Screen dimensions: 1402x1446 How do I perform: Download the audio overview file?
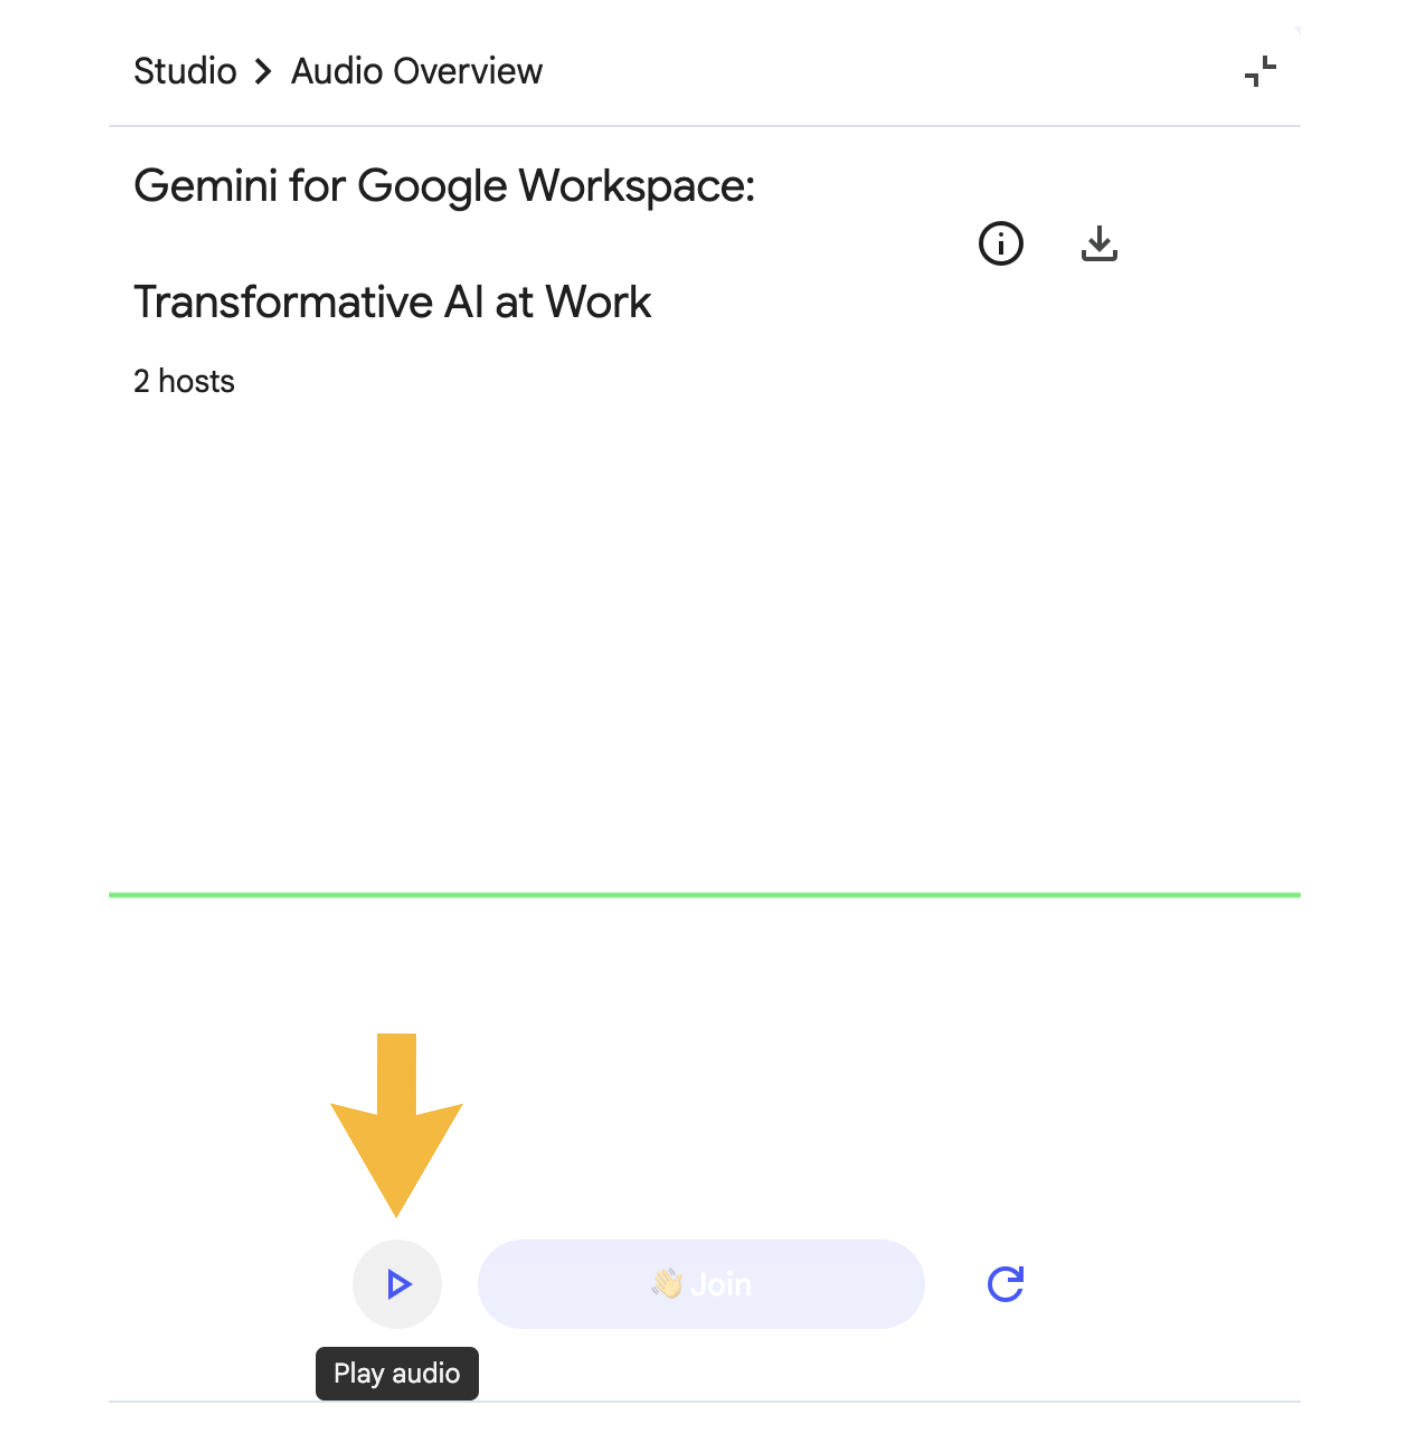(x=1099, y=243)
